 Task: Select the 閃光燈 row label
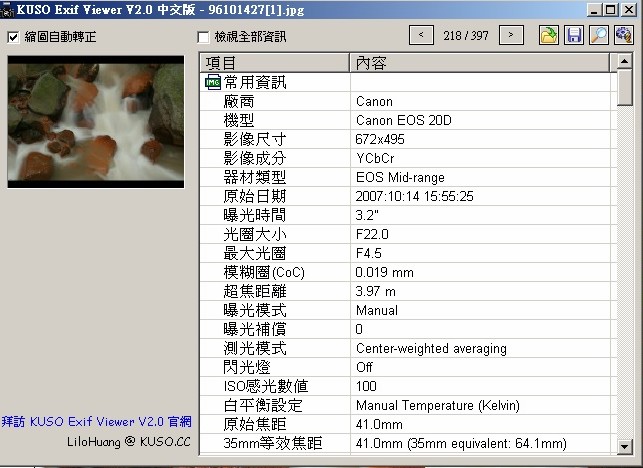point(247,367)
